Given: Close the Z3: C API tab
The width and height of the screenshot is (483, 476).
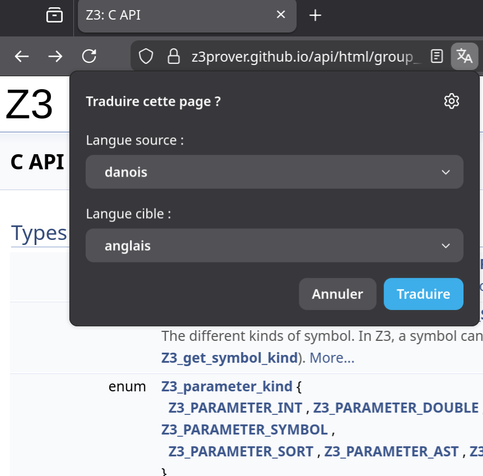Looking at the screenshot, I should (x=281, y=15).
